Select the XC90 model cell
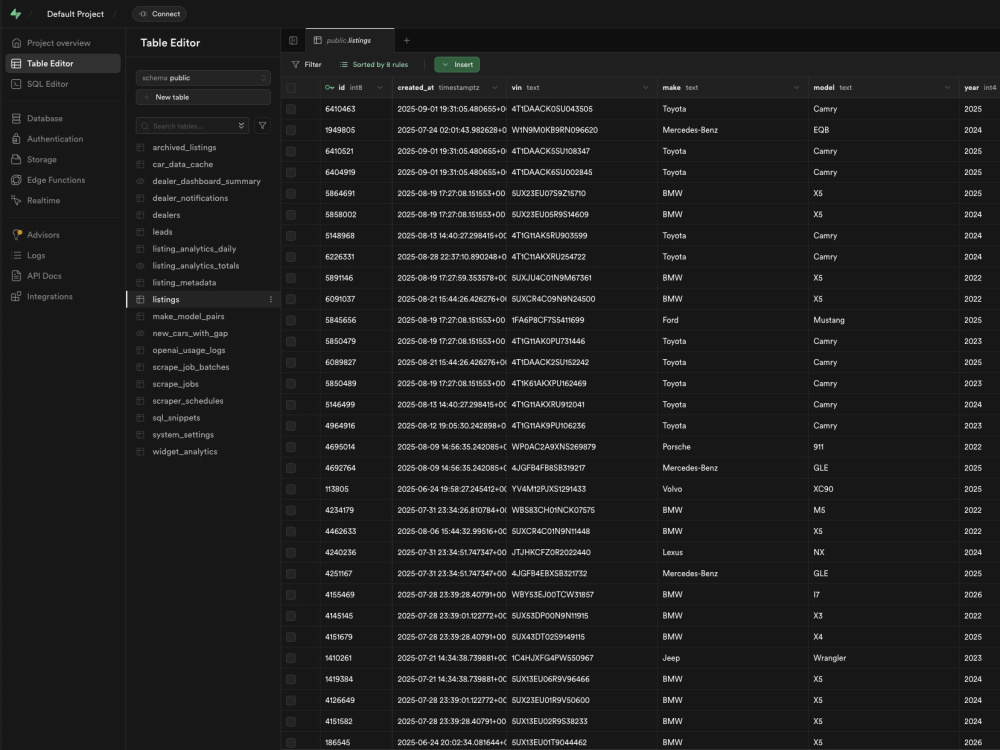Screen dimensions: 1000x750 point(883,489)
